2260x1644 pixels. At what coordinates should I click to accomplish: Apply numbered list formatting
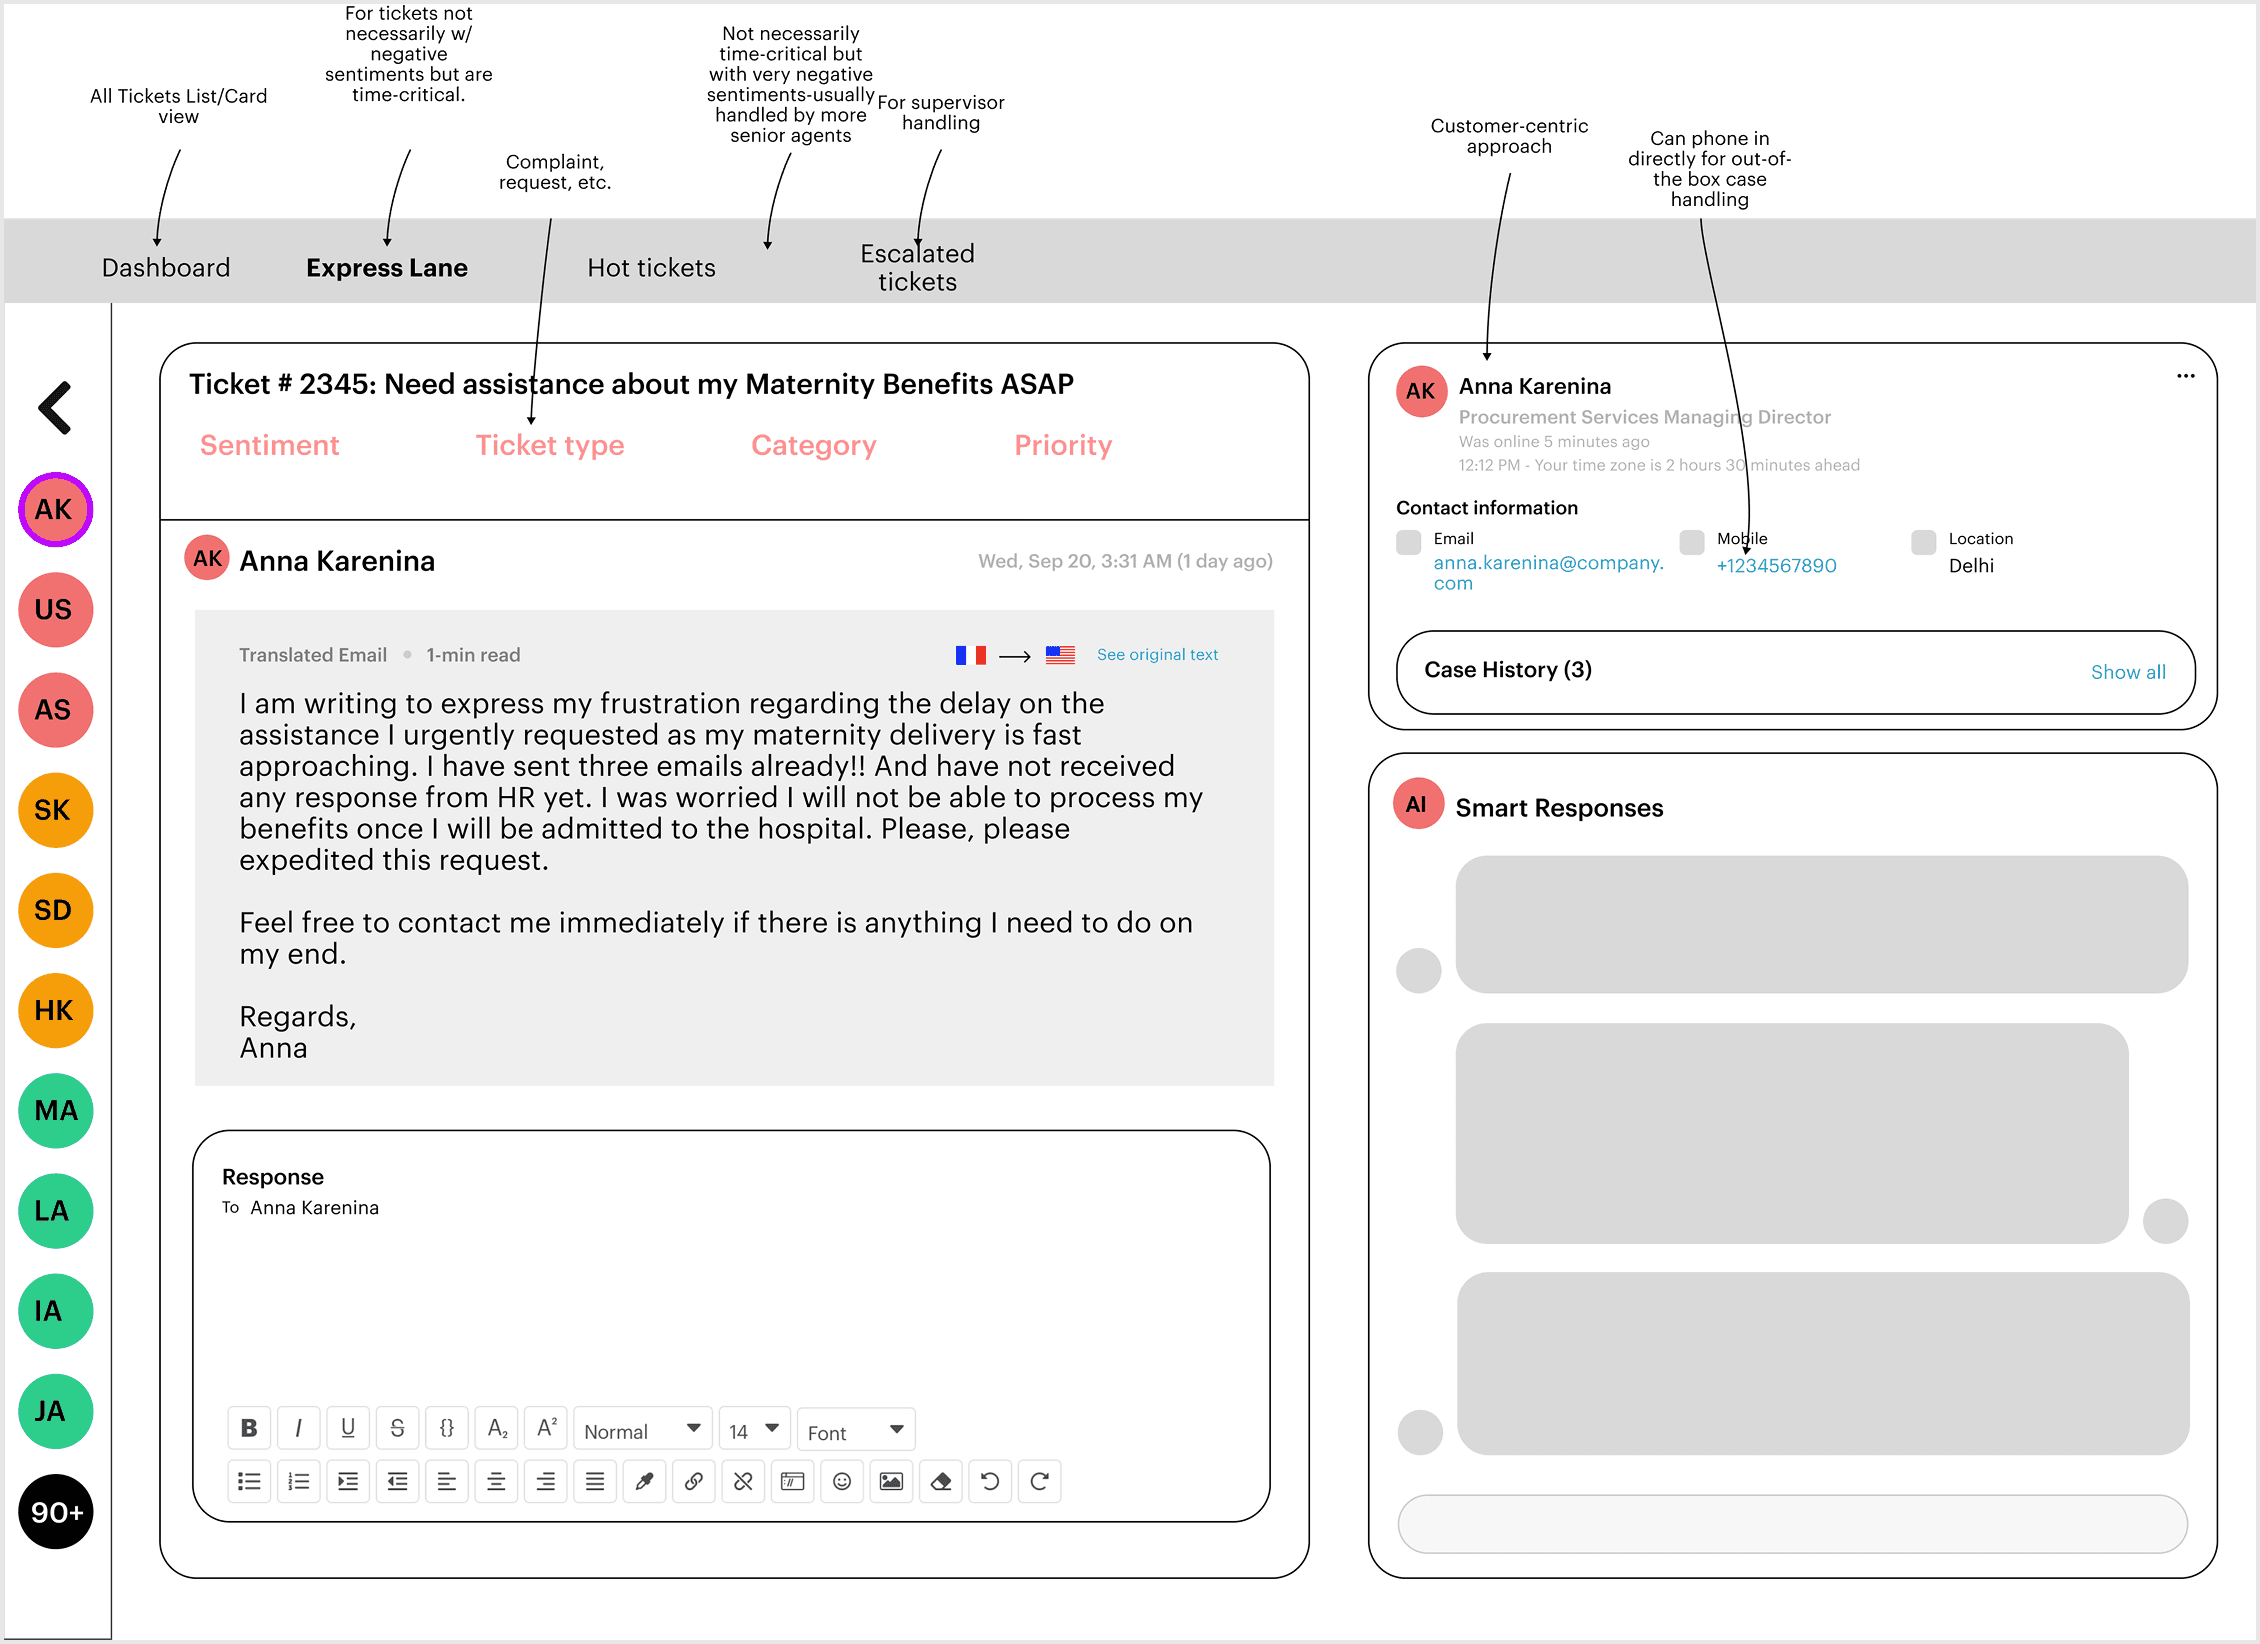point(298,1481)
